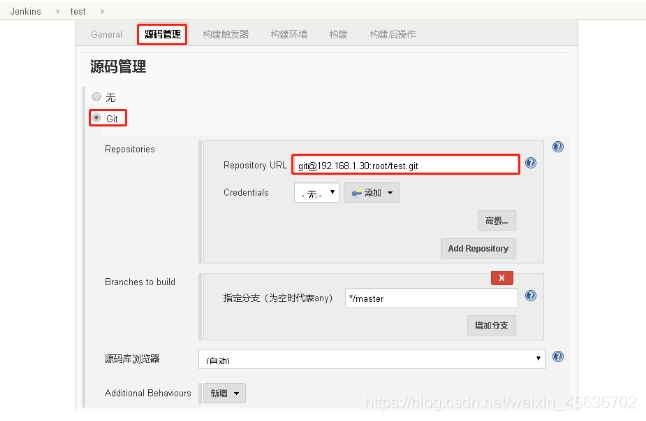646x421 pixels.
Task: Click into the Repository URL input field
Action: pos(406,165)
